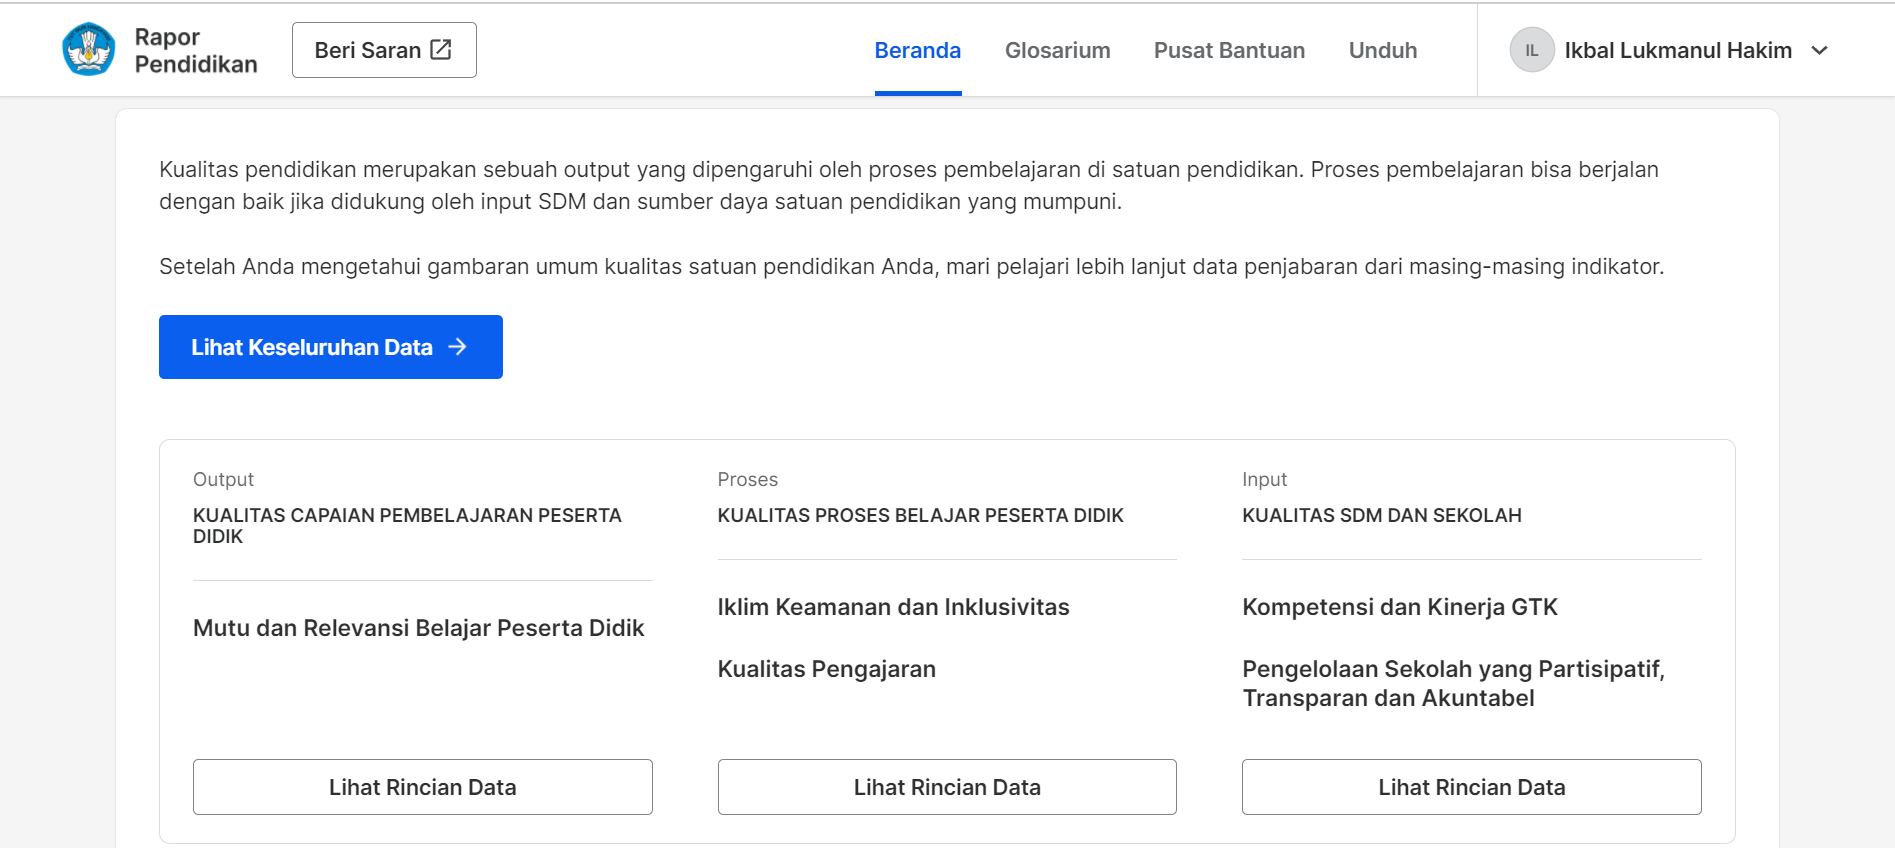Open the Glosarium tab

1057,50
